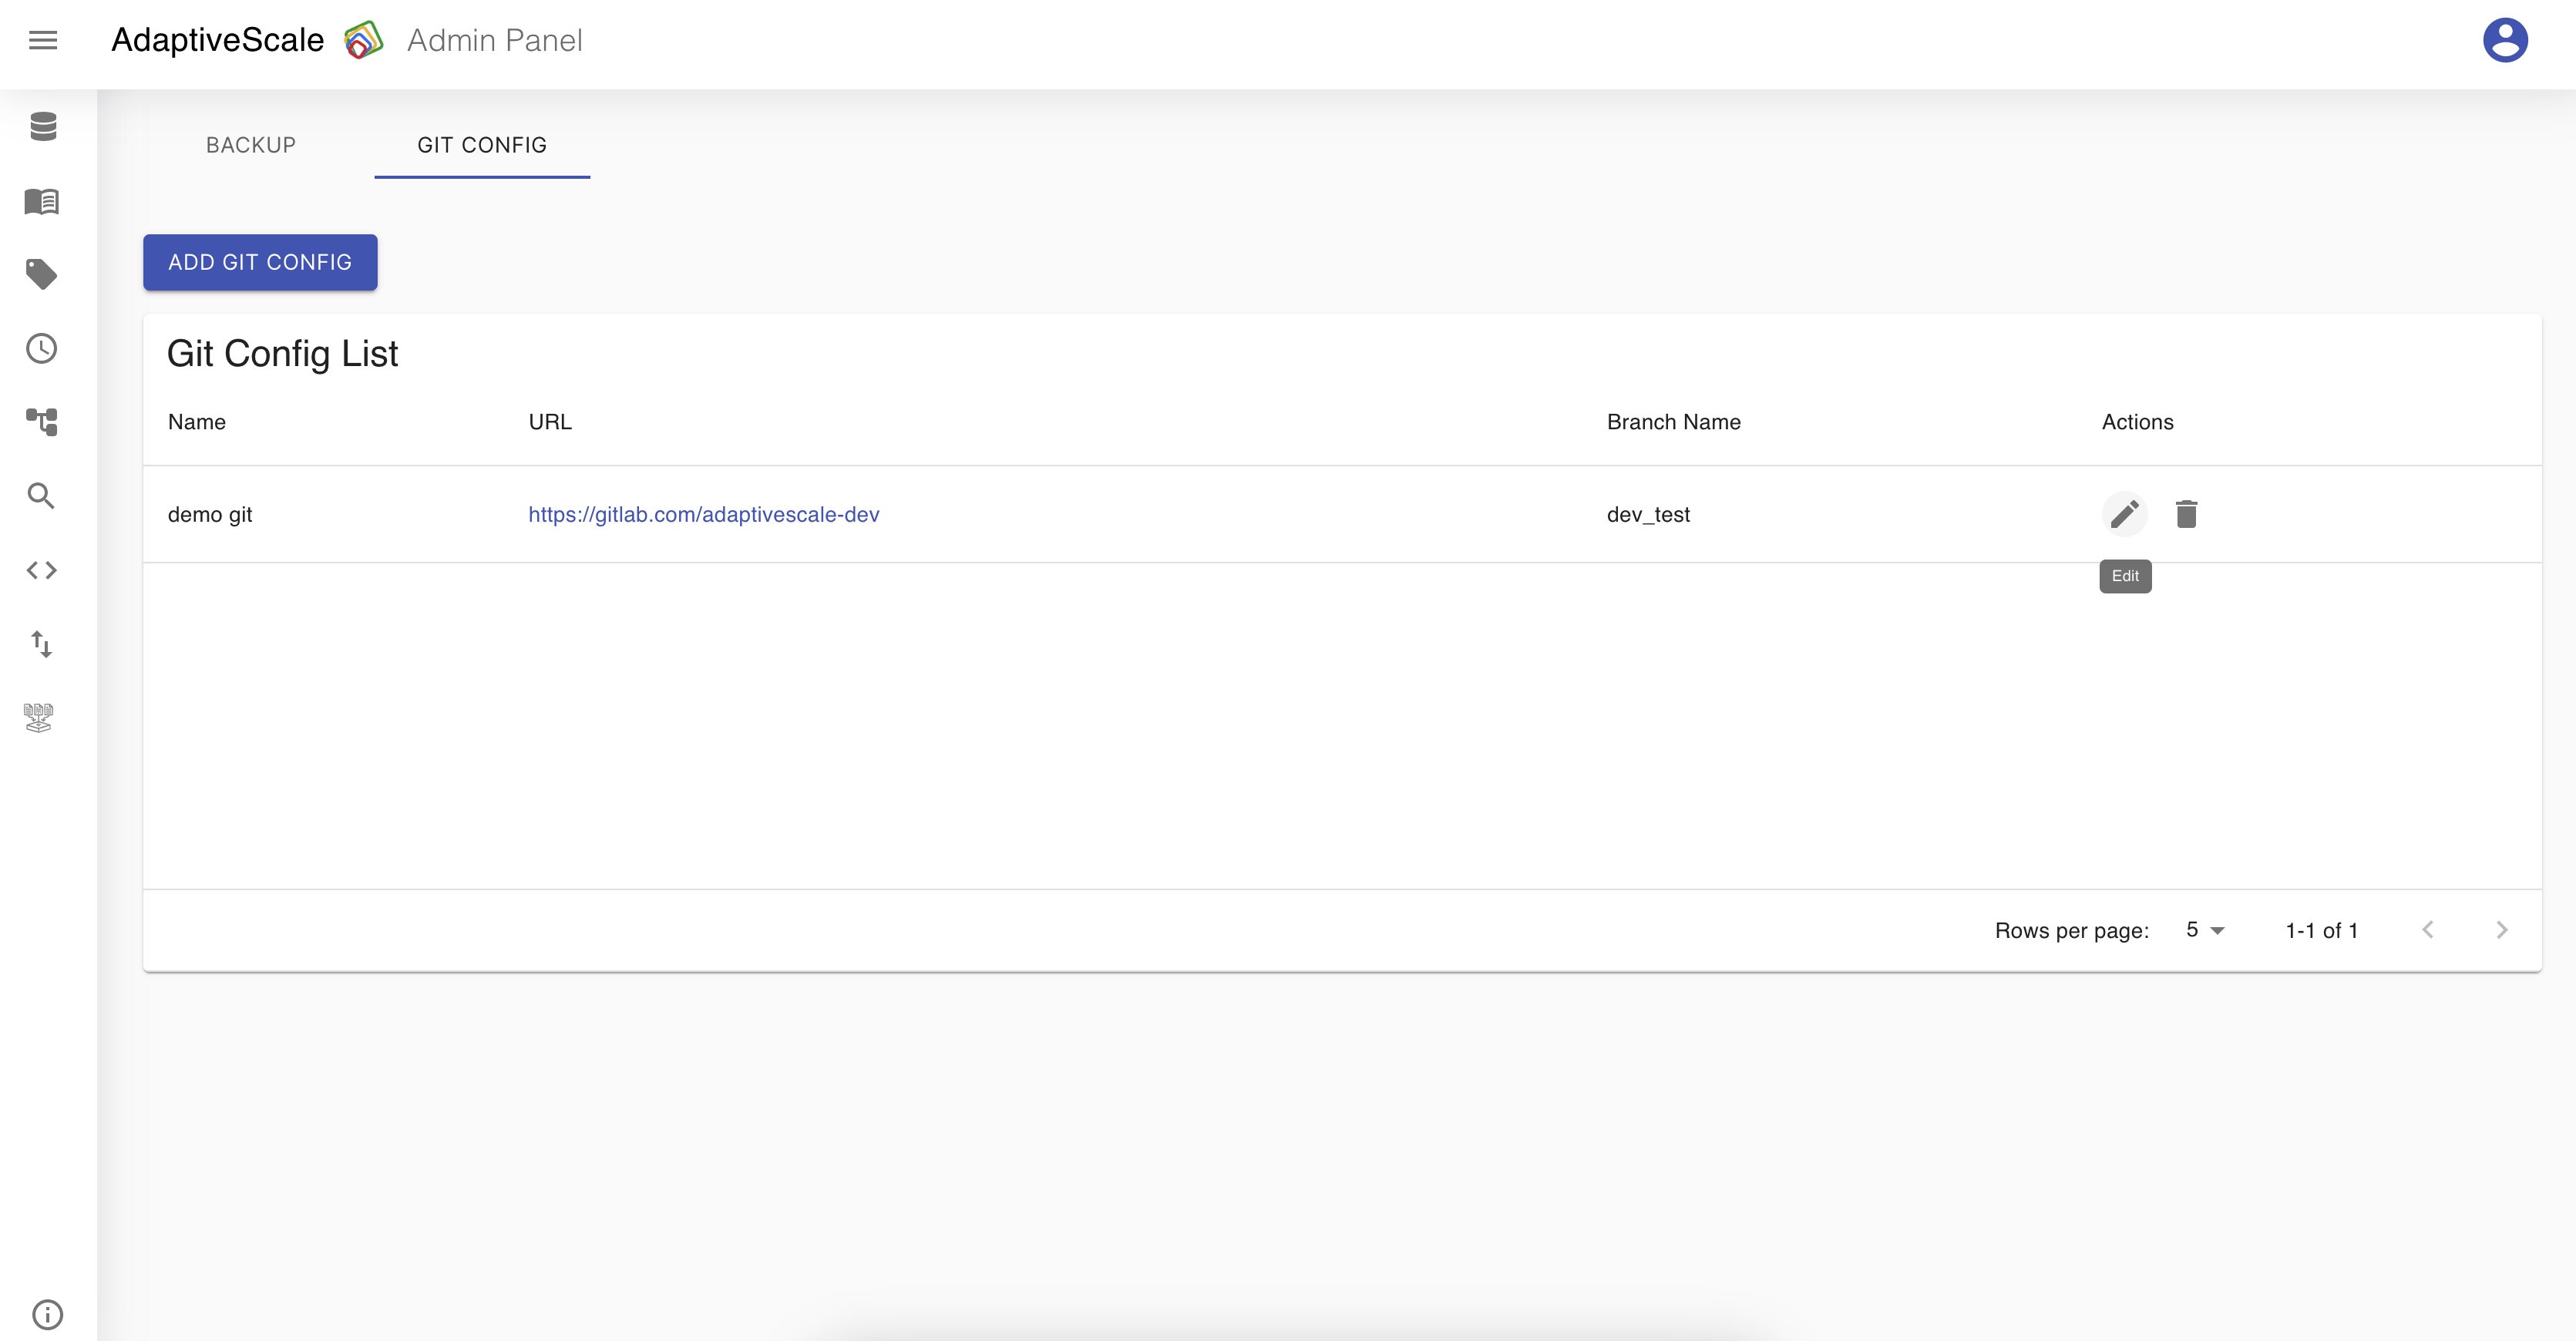Click the Admin Panel heading
Image resolution: width=2576 pixels, height=1341 pixels.
(x=495, y=40)
